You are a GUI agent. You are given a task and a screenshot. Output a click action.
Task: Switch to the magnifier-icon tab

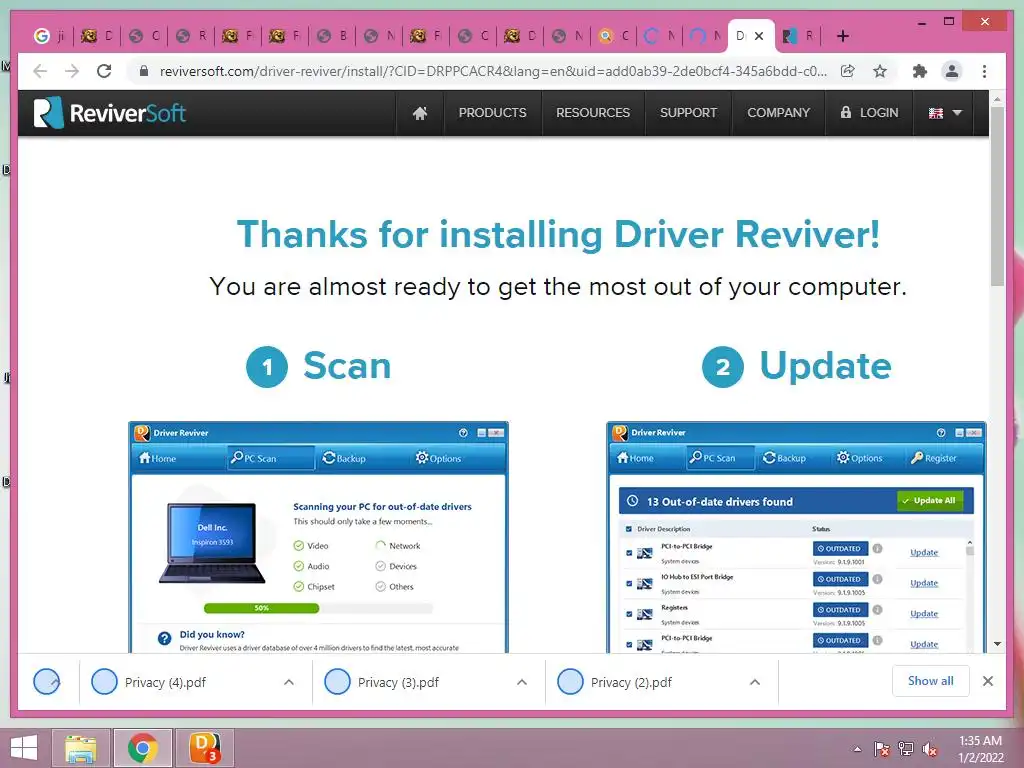click(x=613, y=36)
